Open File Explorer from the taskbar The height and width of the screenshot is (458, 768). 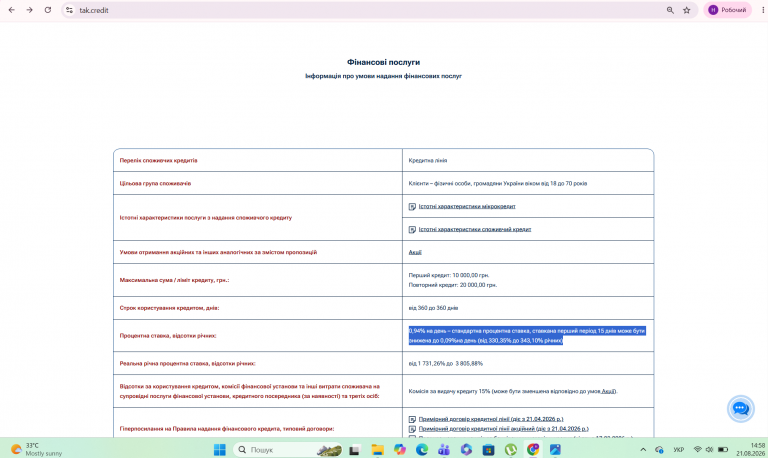[x=377, y=449]
